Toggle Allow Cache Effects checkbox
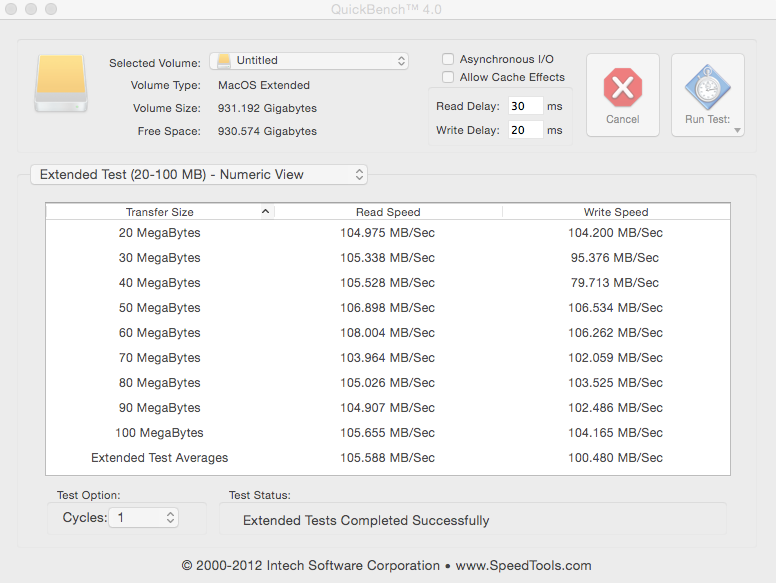This screenshot has height=583, width=776. tap(449, 77)
